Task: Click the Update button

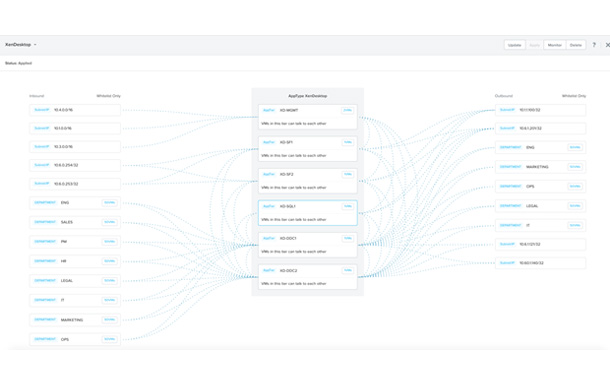Action: [514, 45]
